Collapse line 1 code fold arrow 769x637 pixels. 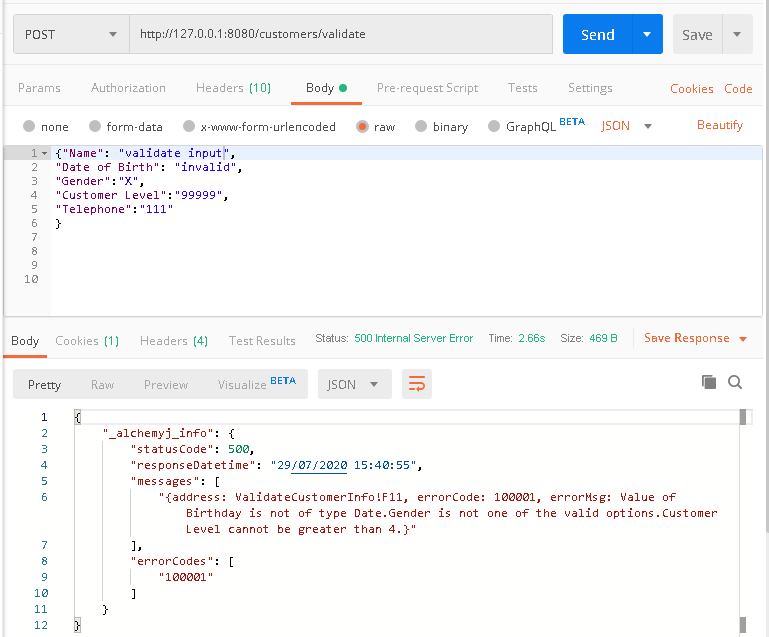click(x=44, y=153)
